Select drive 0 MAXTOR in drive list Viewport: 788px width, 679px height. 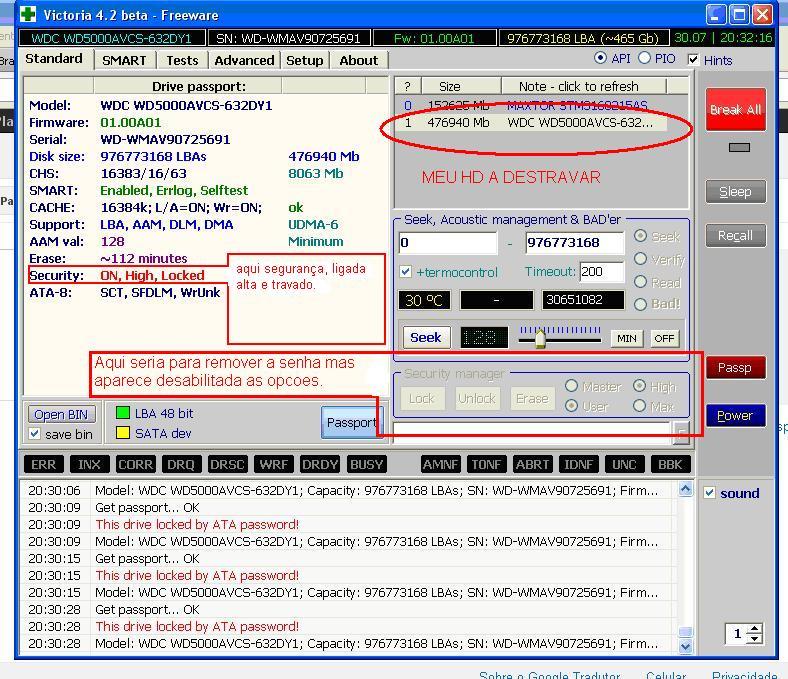point(531,106)
